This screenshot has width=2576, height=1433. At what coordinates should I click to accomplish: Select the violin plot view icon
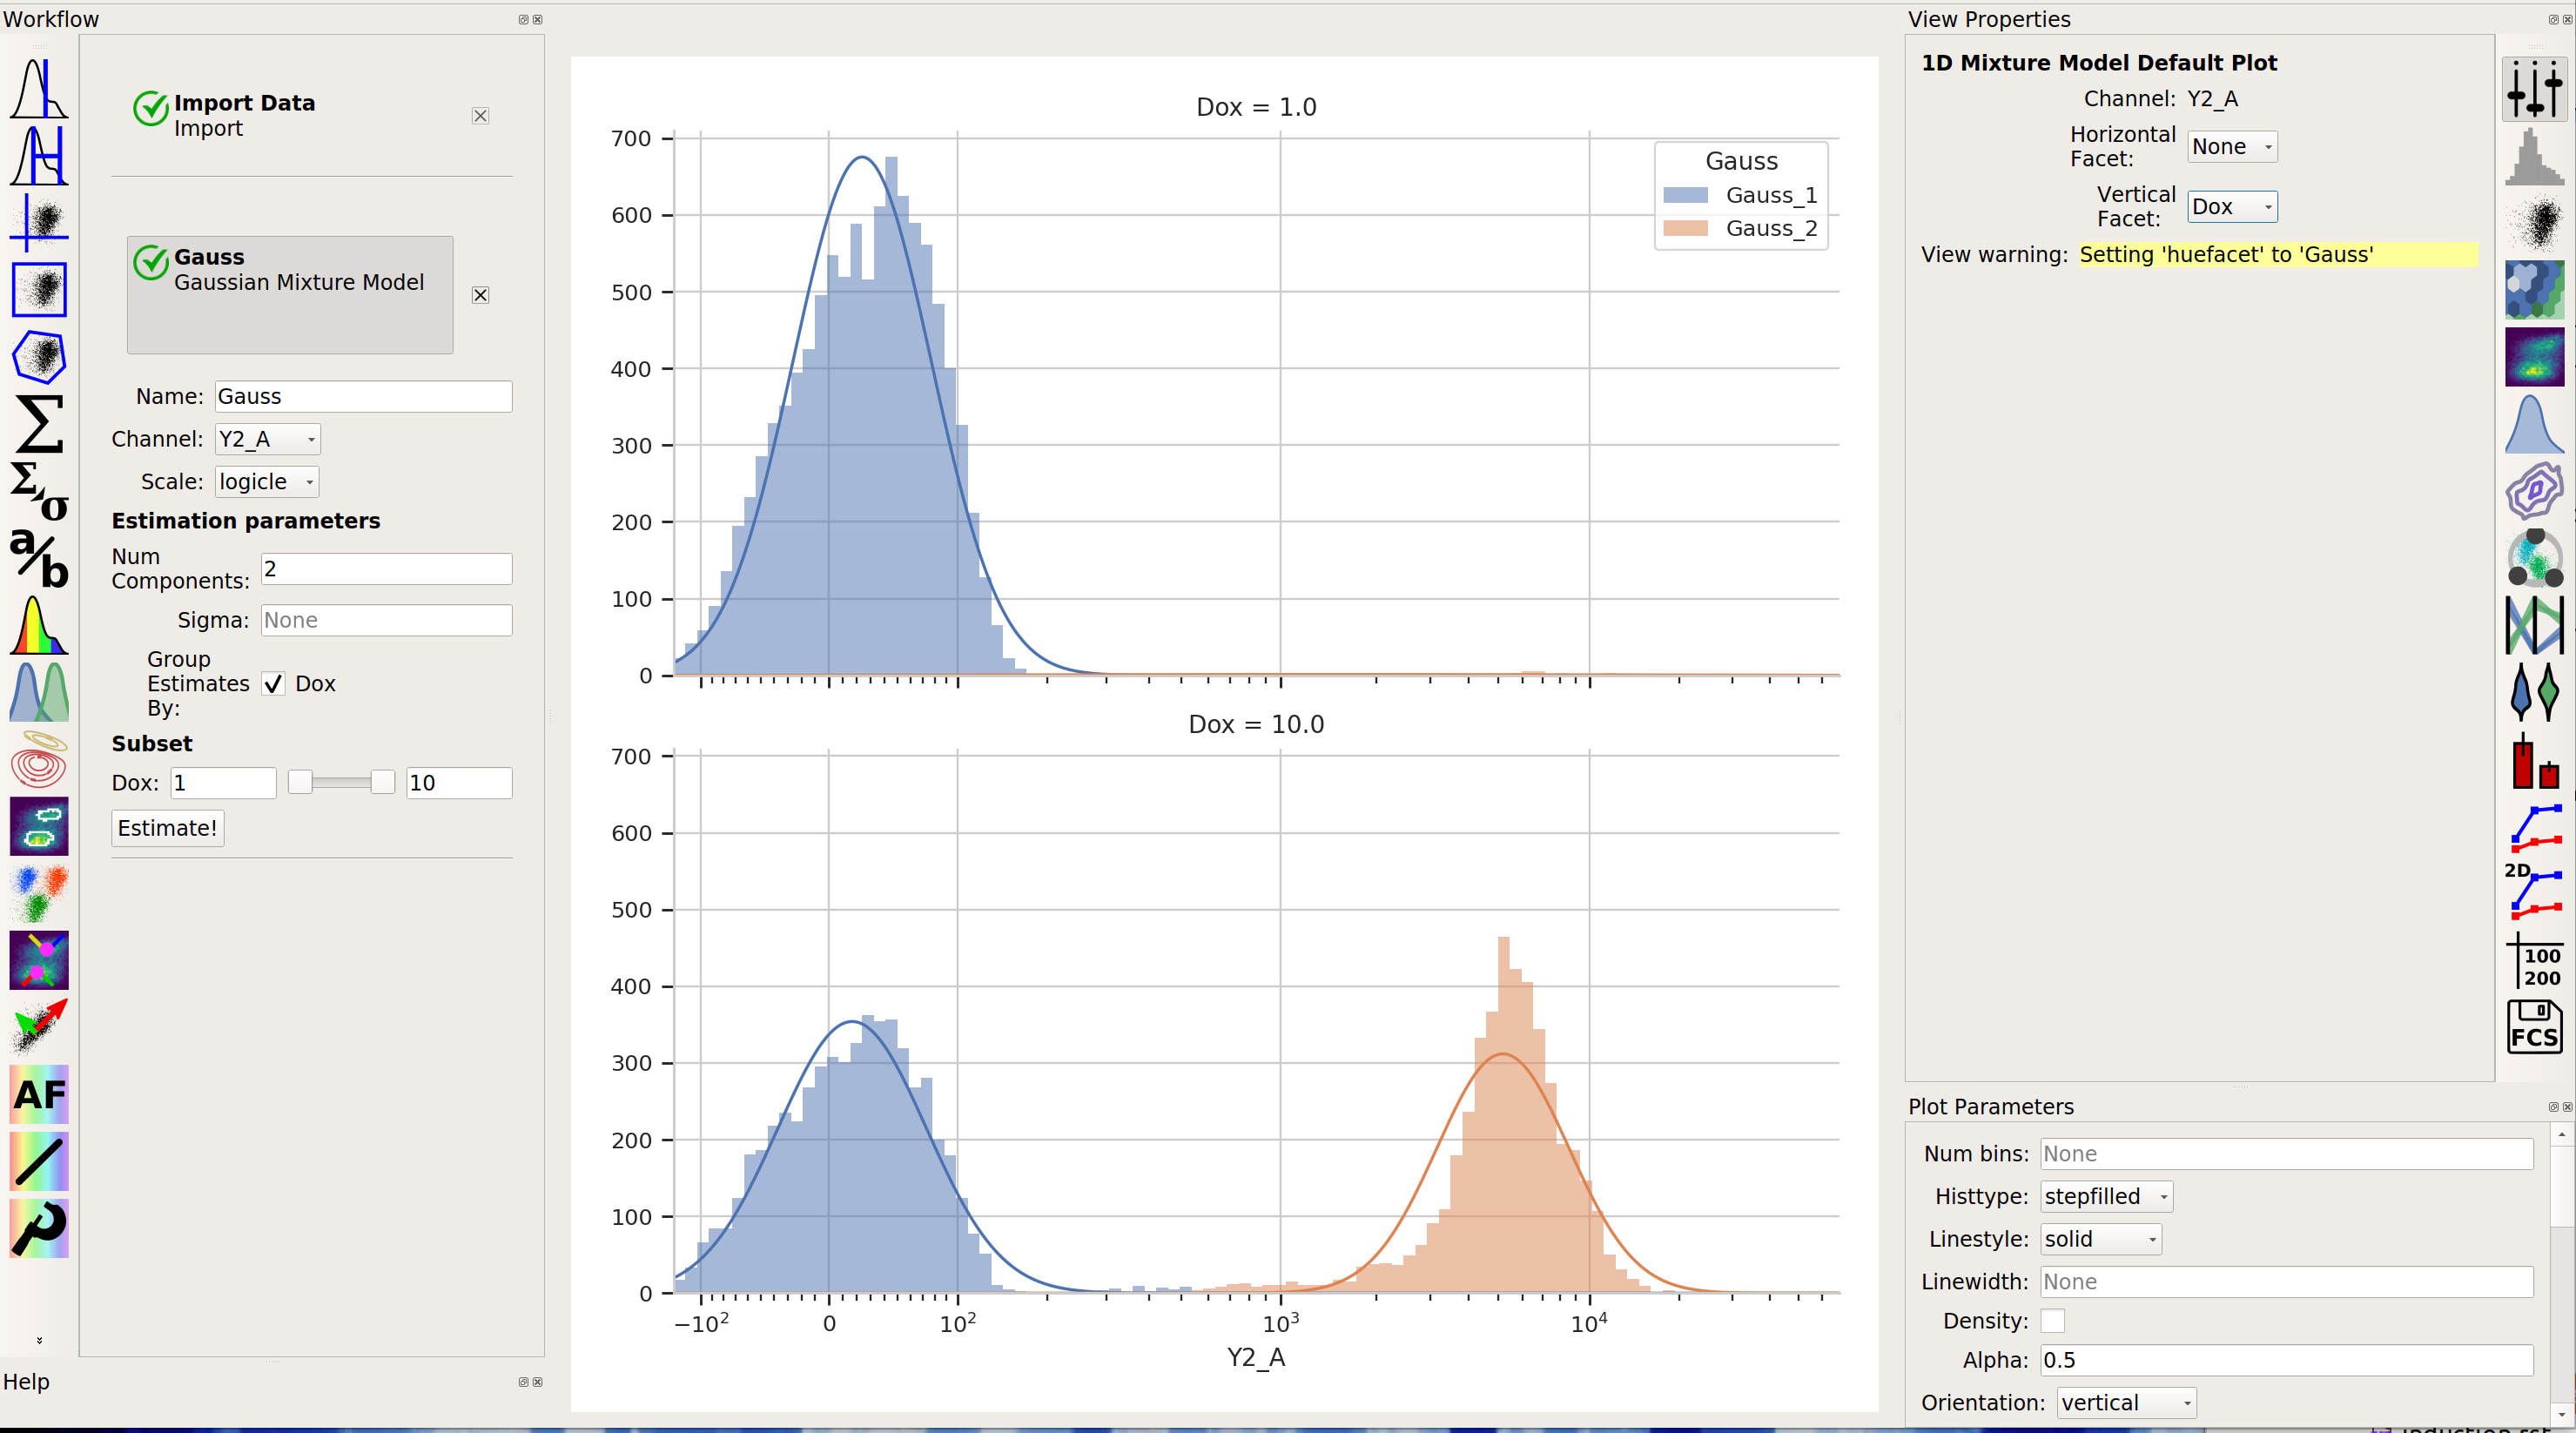[x=2534, y=692]
